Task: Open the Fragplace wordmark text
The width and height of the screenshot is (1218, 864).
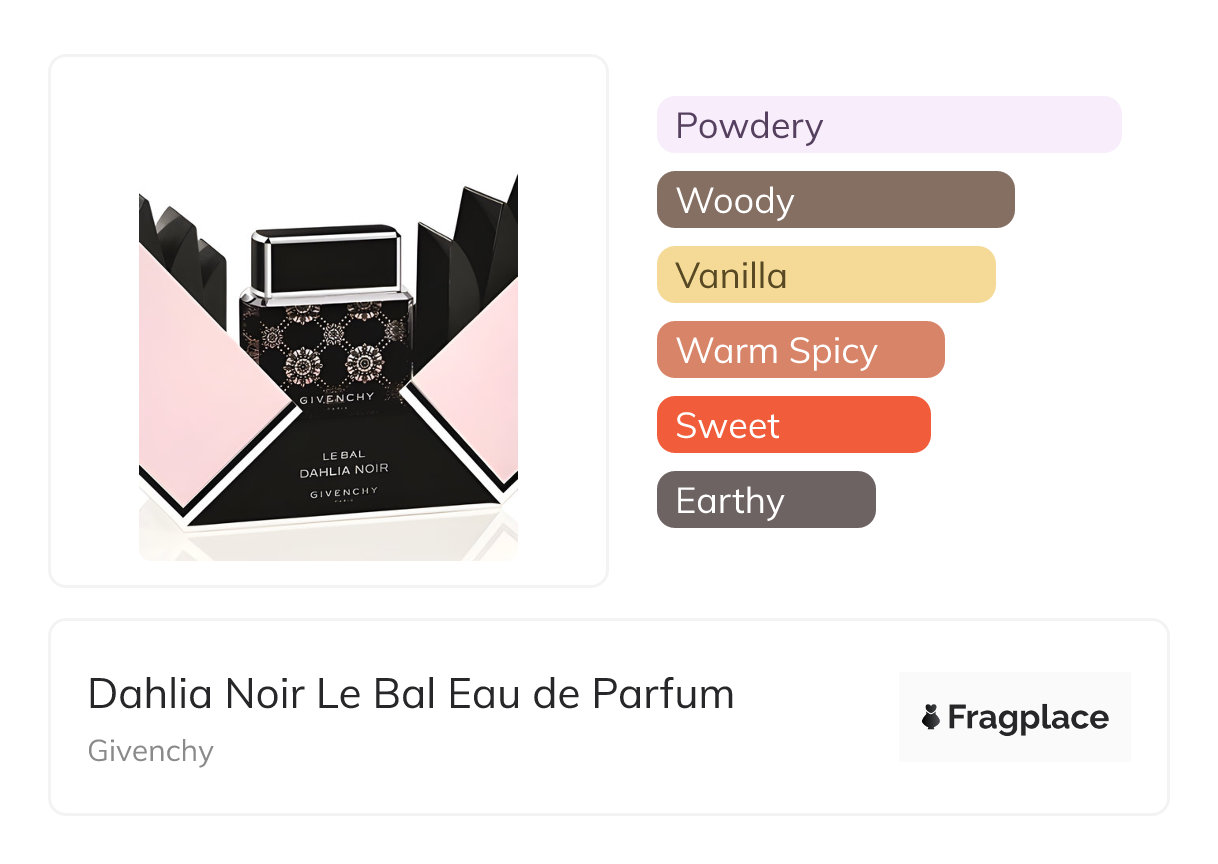Action: click(1028, 718)
